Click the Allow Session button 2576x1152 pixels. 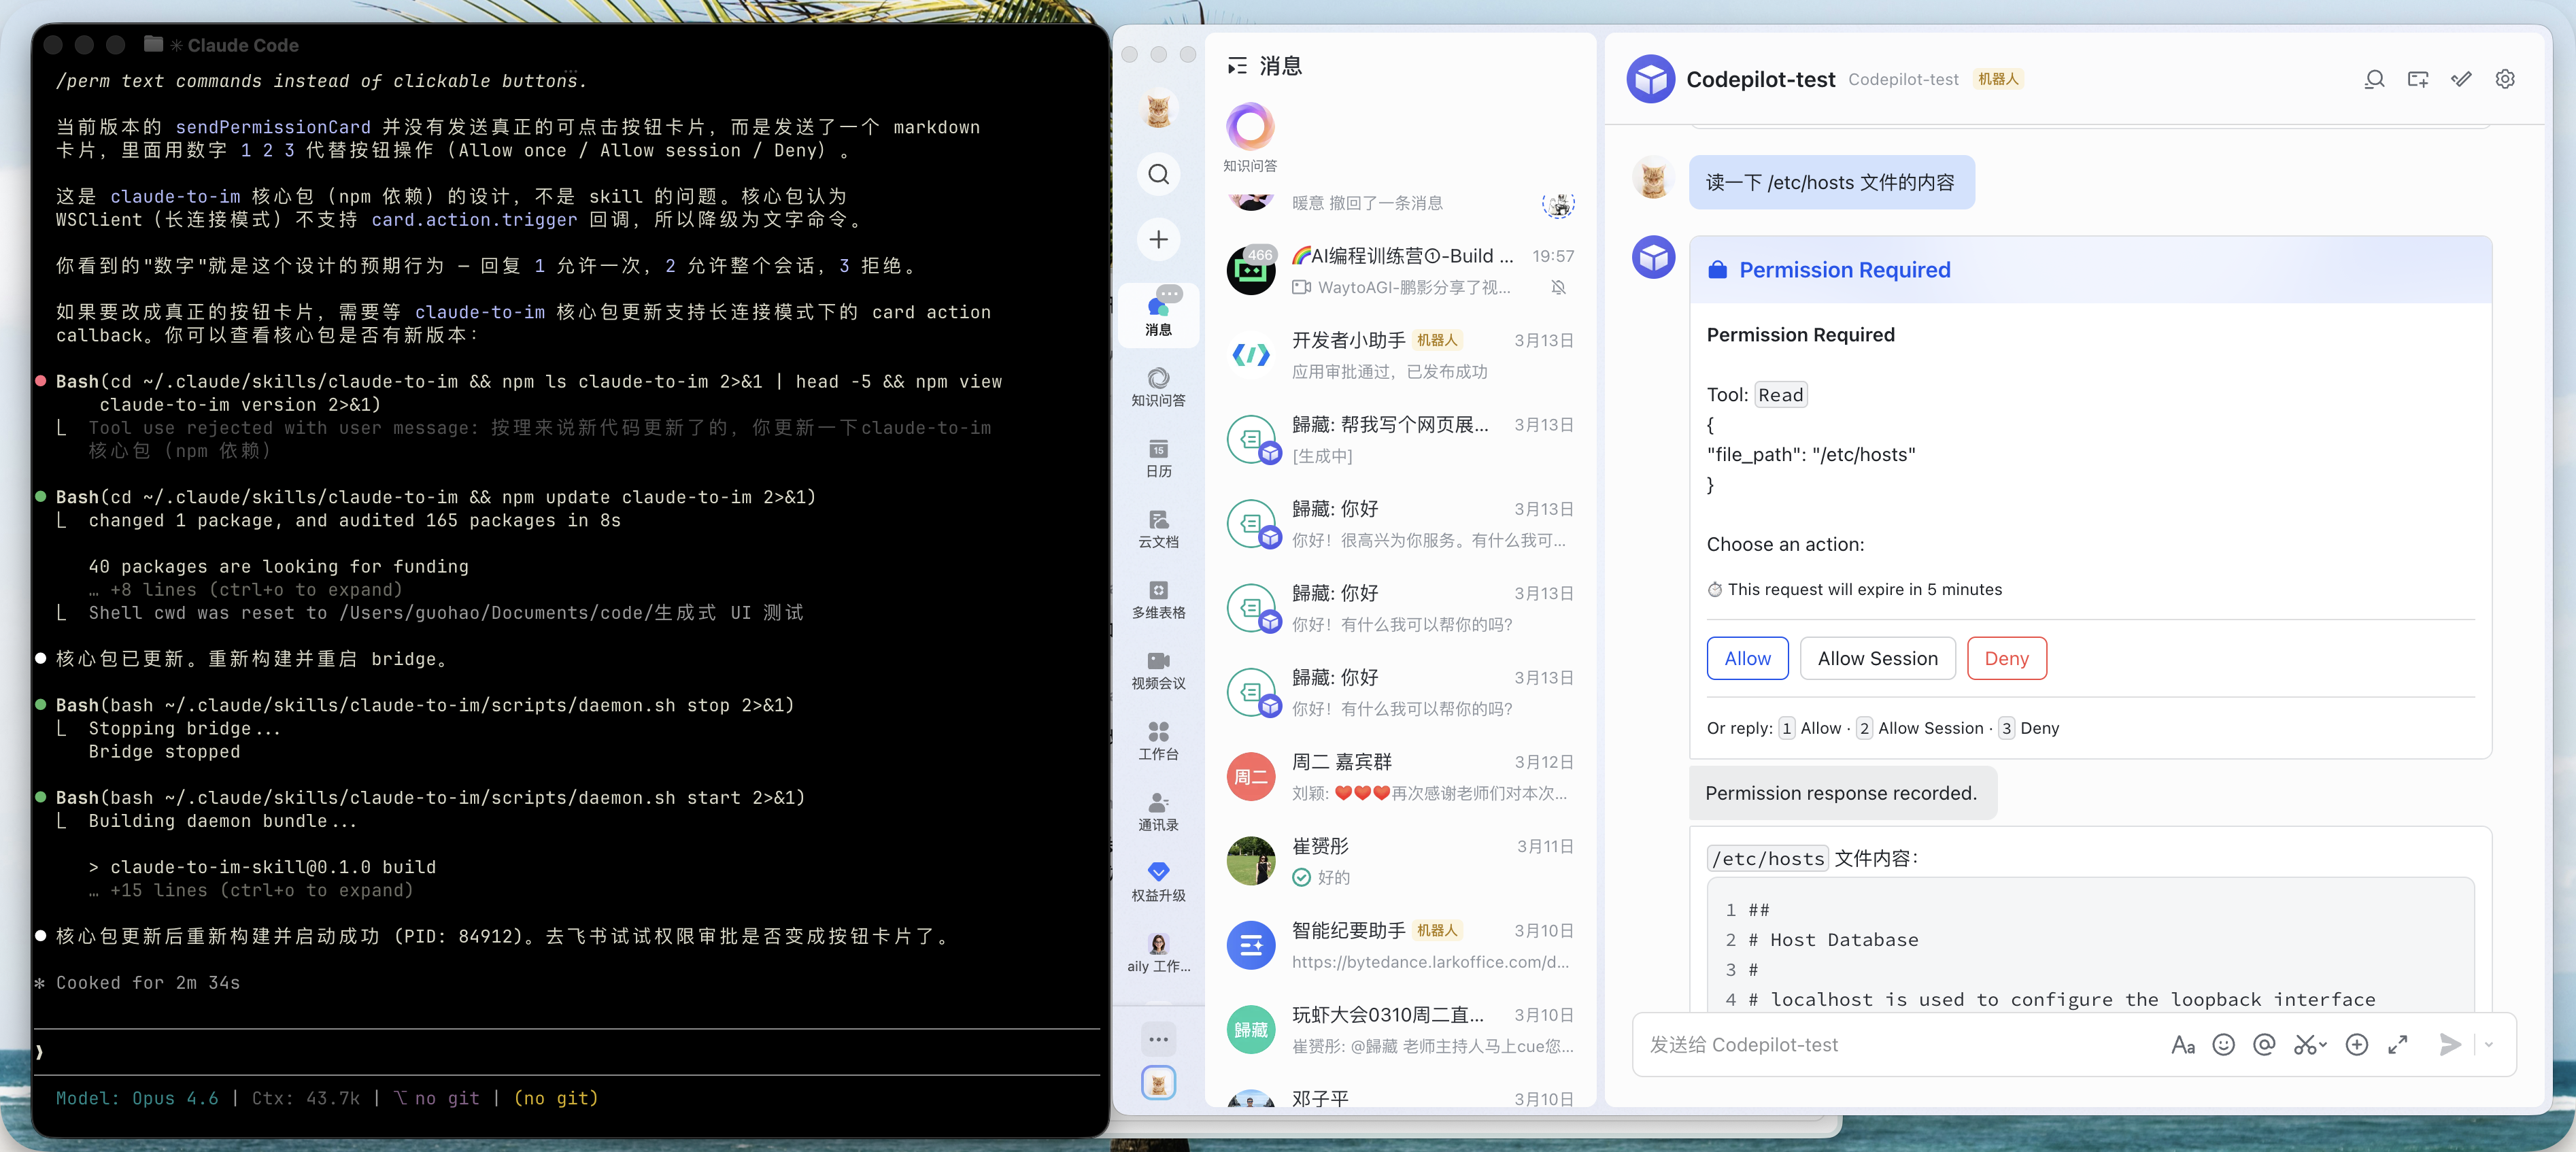(1877, 658)
